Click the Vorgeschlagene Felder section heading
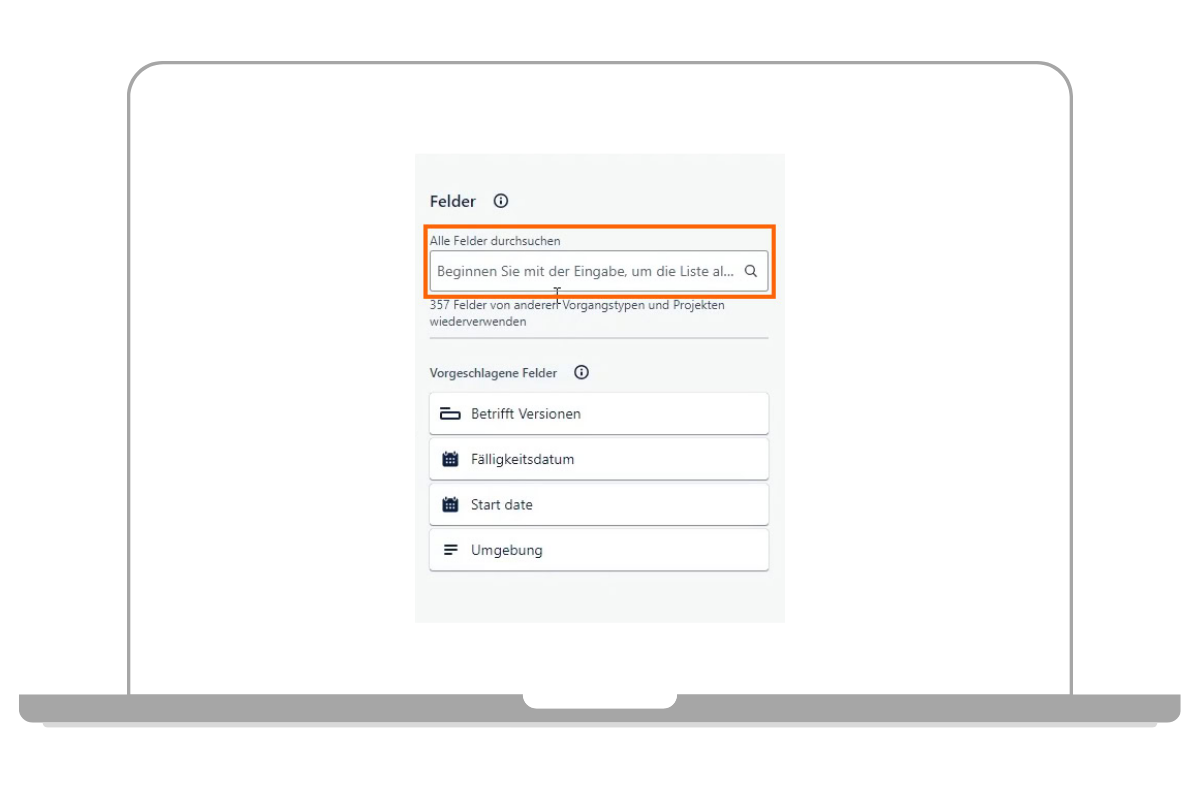The image size is (1200, 790). point(493,373)
